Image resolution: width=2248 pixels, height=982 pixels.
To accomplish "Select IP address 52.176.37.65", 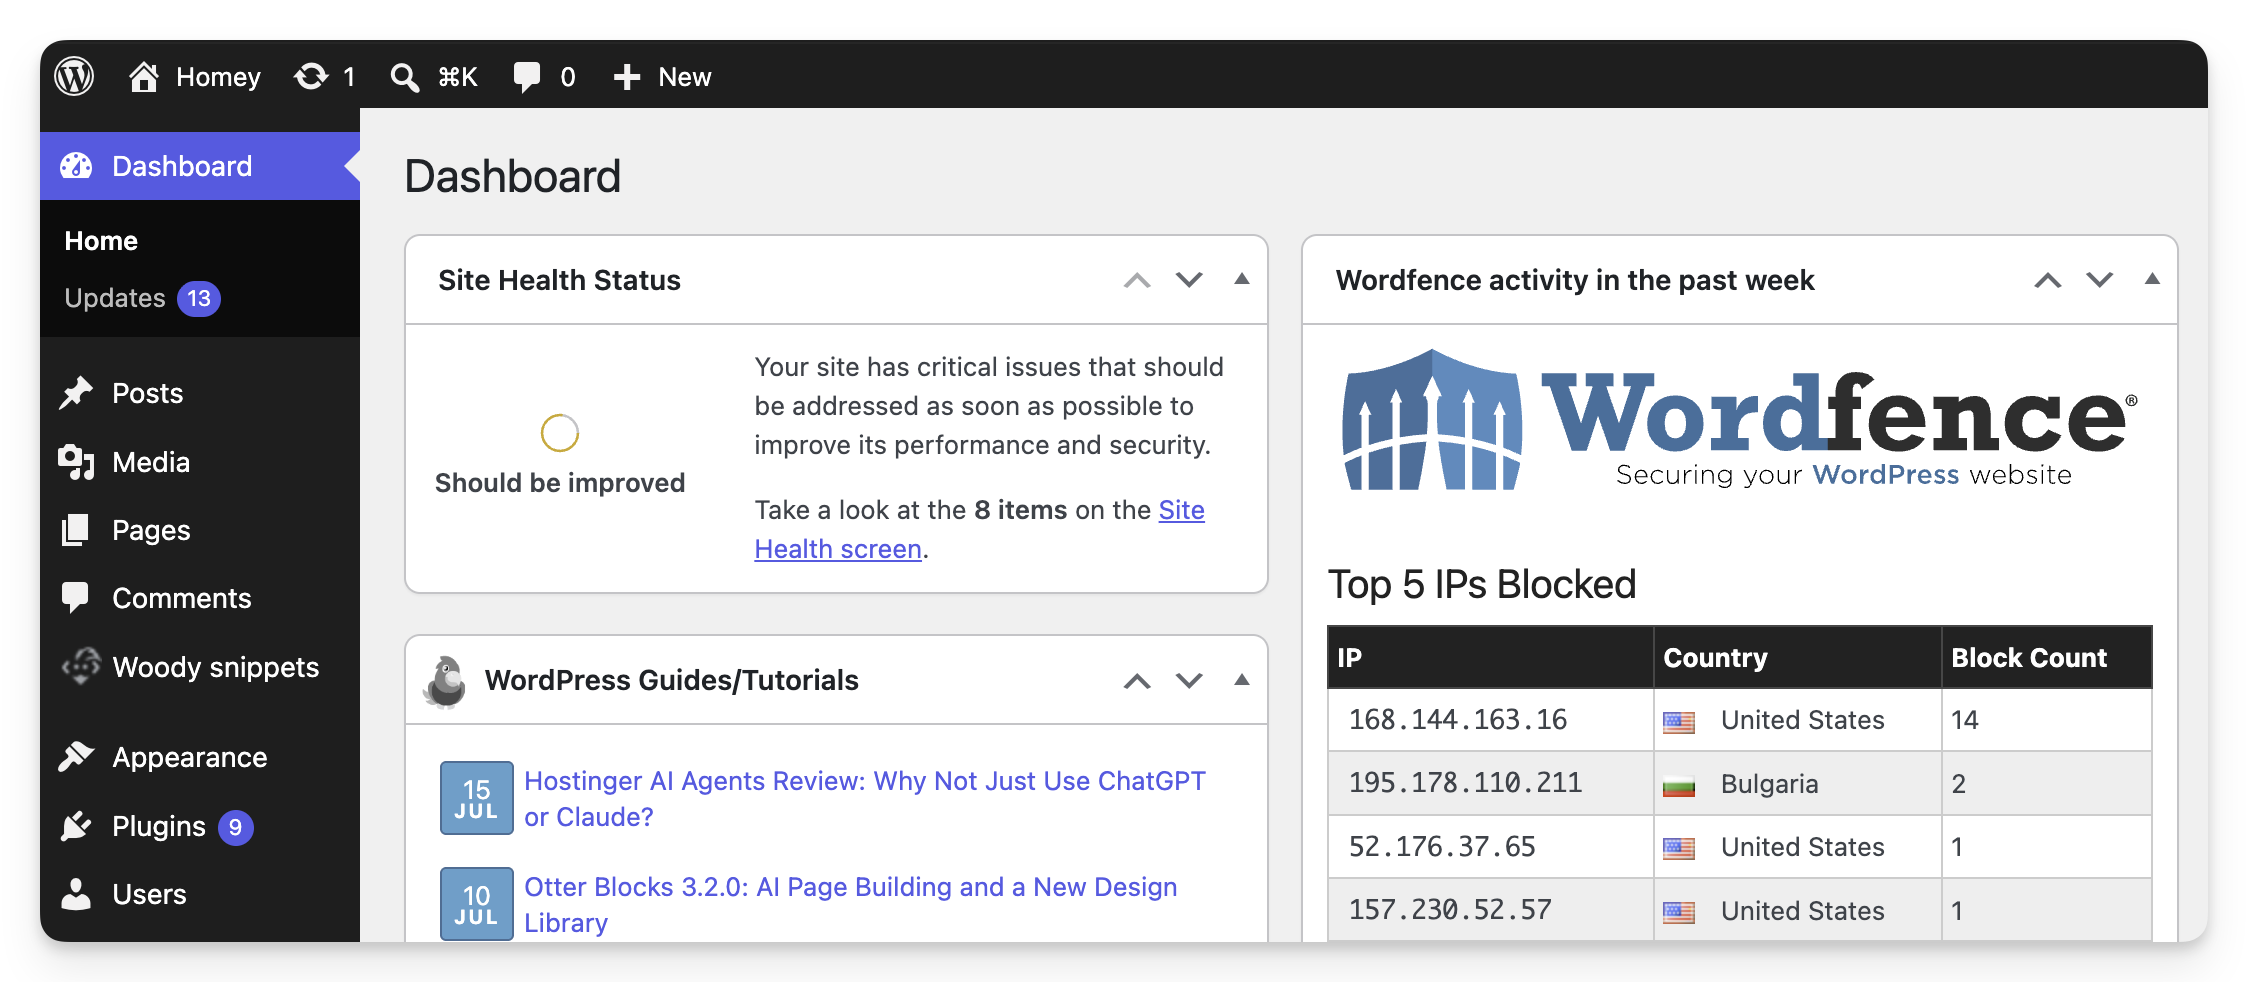I will click(x=1442, y=847).
